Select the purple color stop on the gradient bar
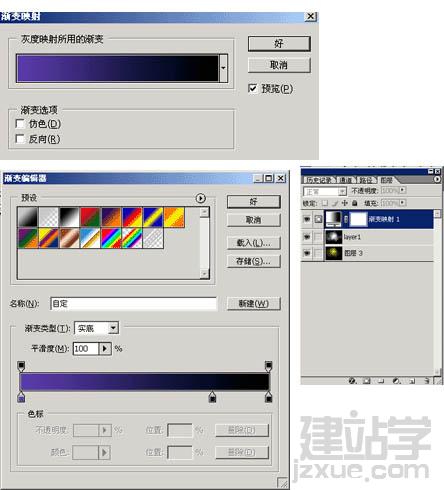 [x=21, y=397]
